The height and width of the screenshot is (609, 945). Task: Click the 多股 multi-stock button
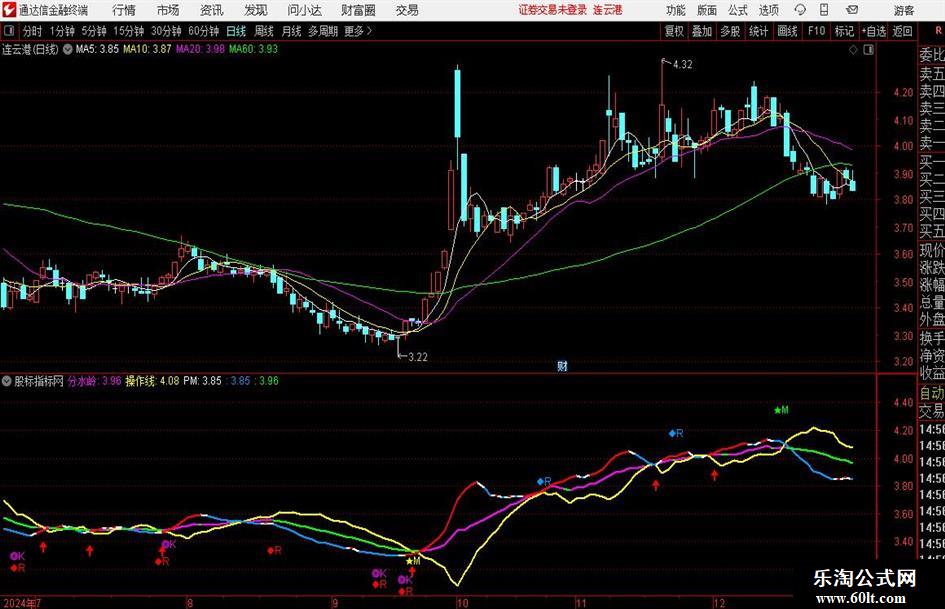point(730,31)
